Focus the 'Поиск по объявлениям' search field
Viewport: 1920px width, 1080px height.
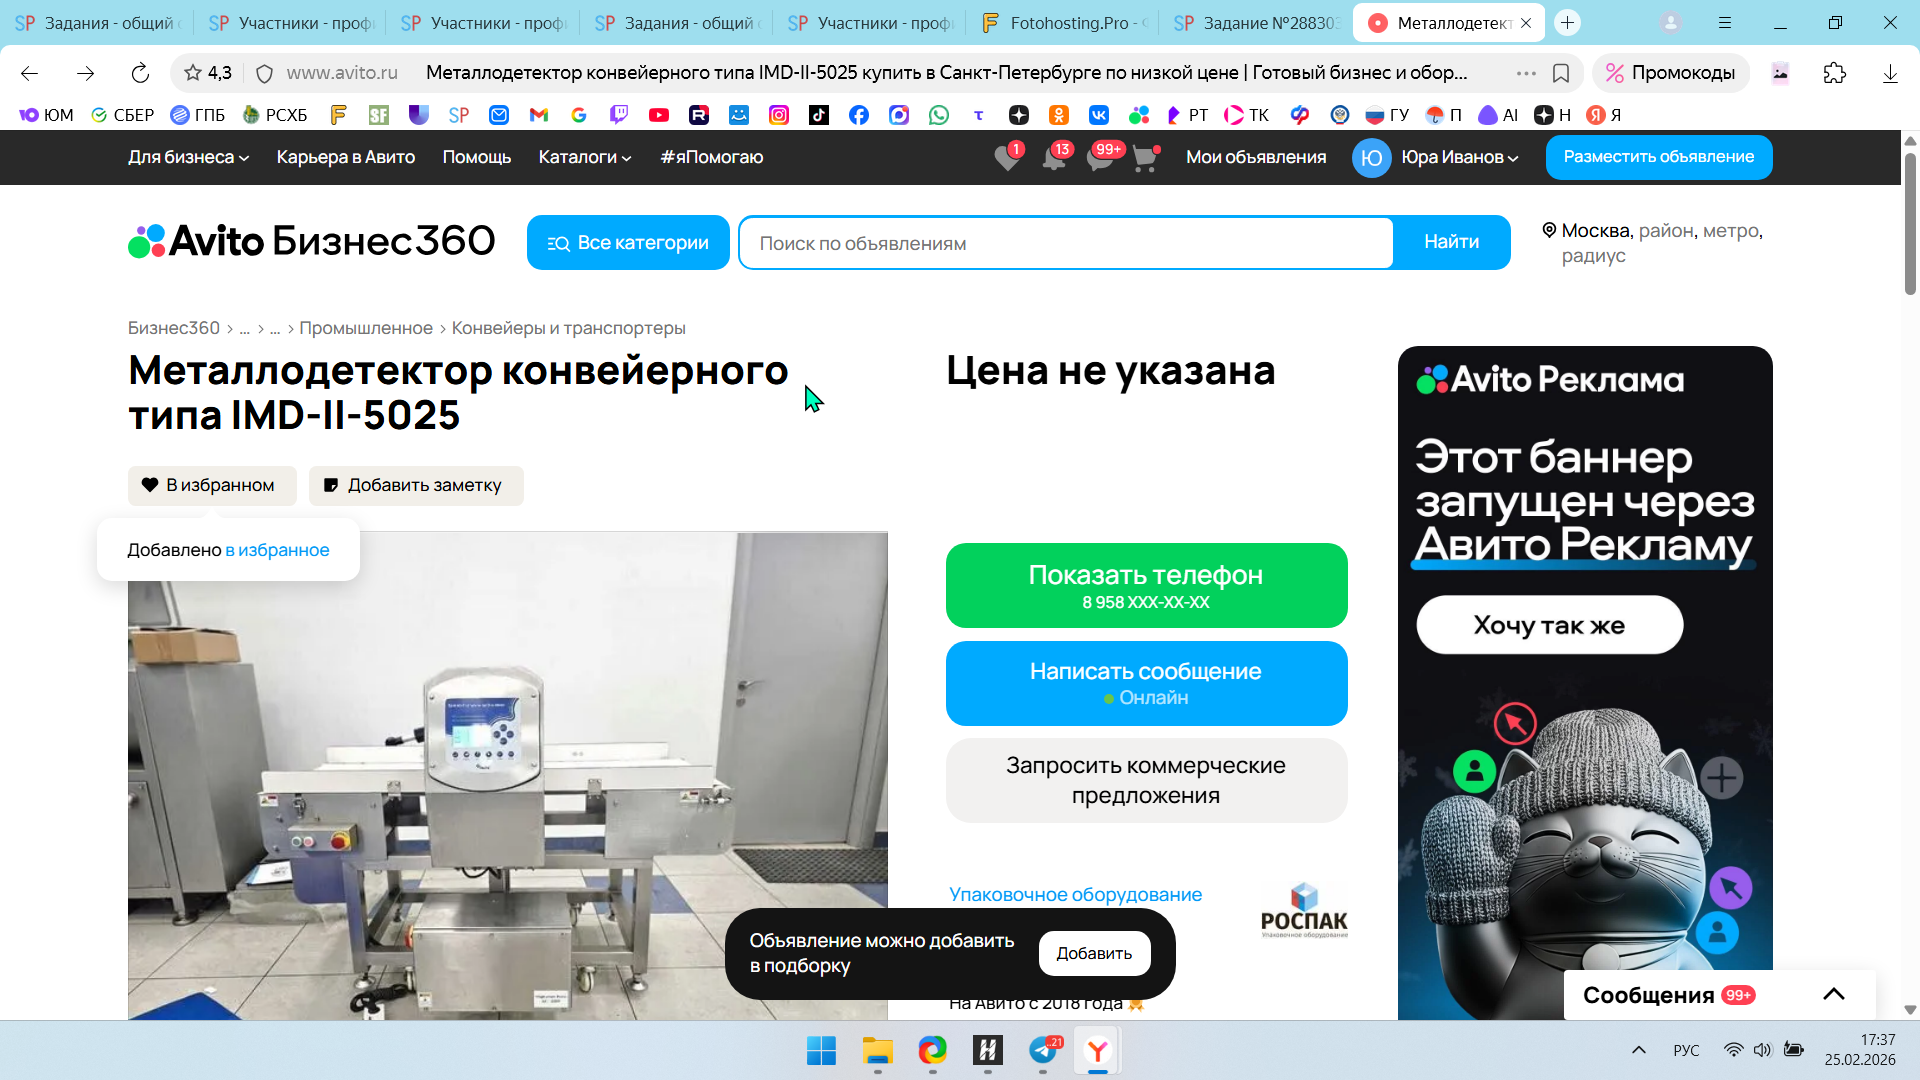(1065, 243)
